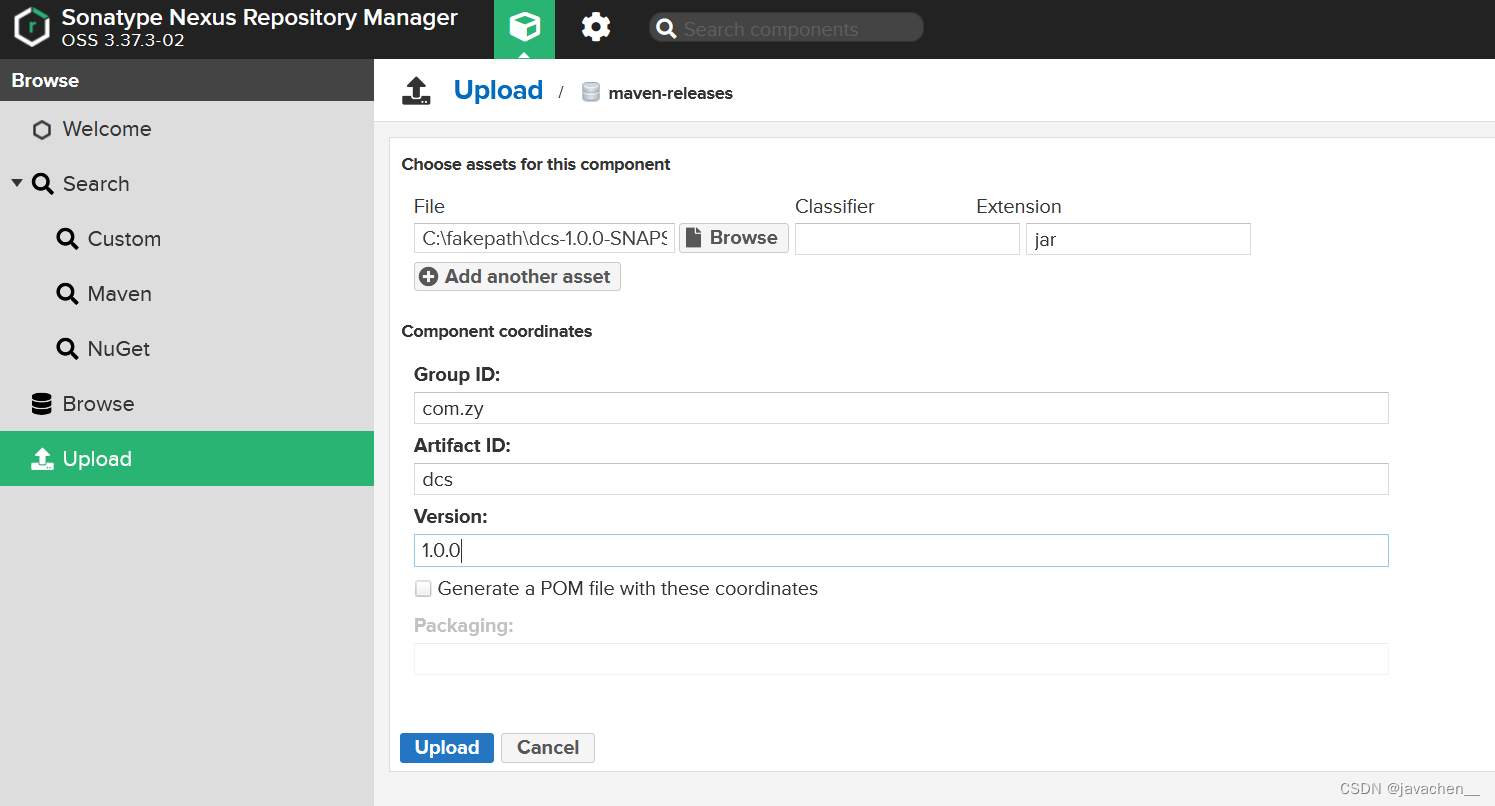1495x806 pixels.
Task: Focus the Classifier field
Action: tap(907, 239)
